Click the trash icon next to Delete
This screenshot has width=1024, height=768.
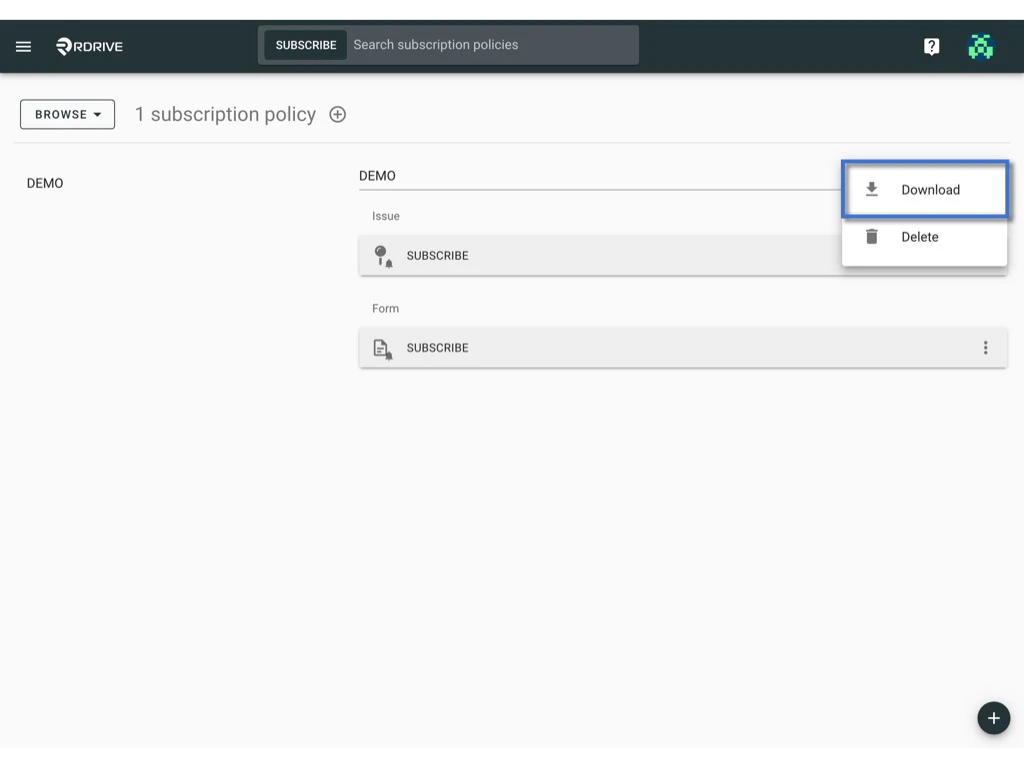tap(871, 236)
